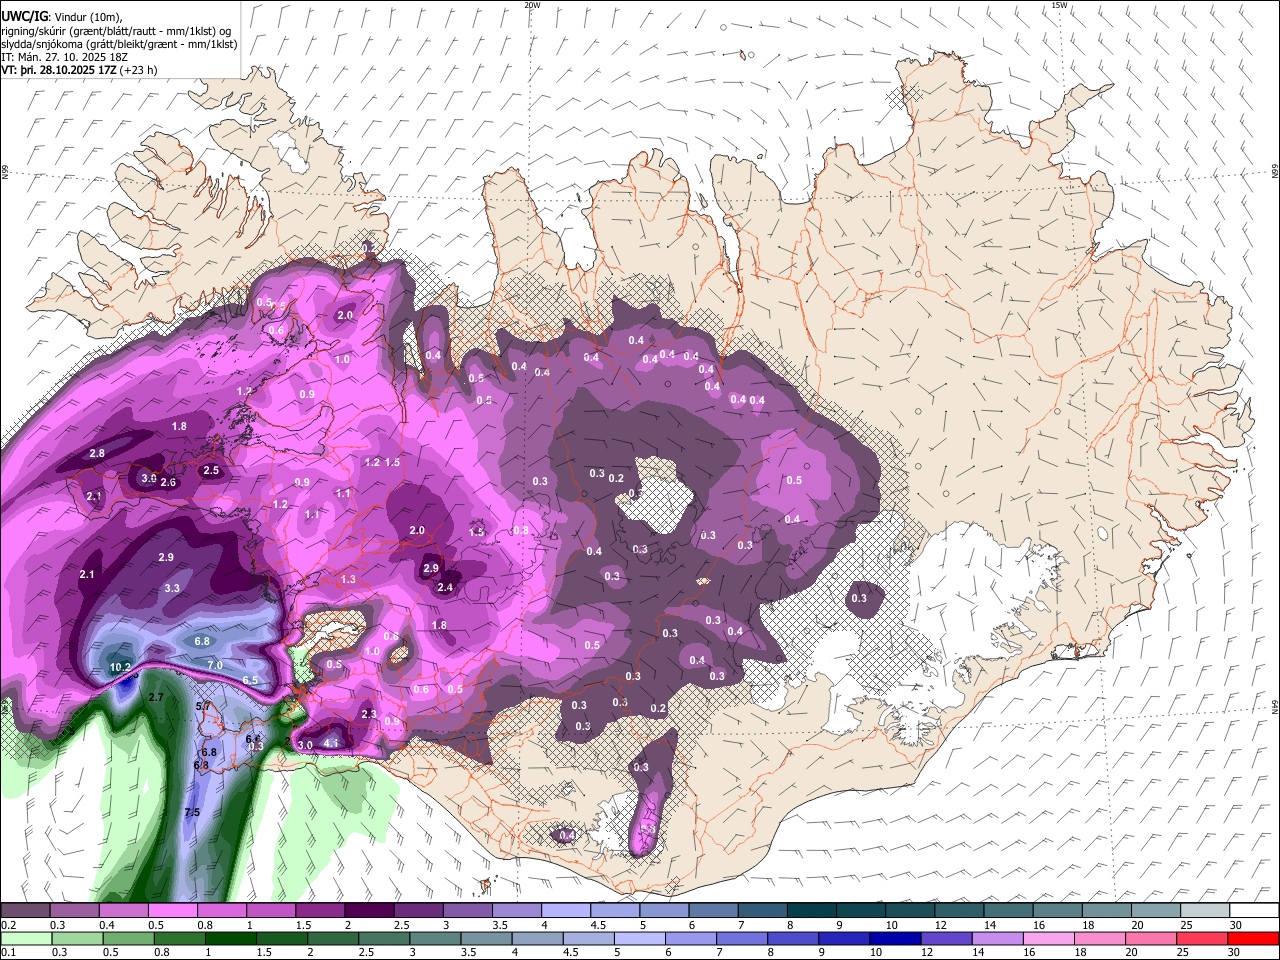Click the 25 label in rain legend
Viewport: 1280px width, 960px height.
(x=1185, y=953)
